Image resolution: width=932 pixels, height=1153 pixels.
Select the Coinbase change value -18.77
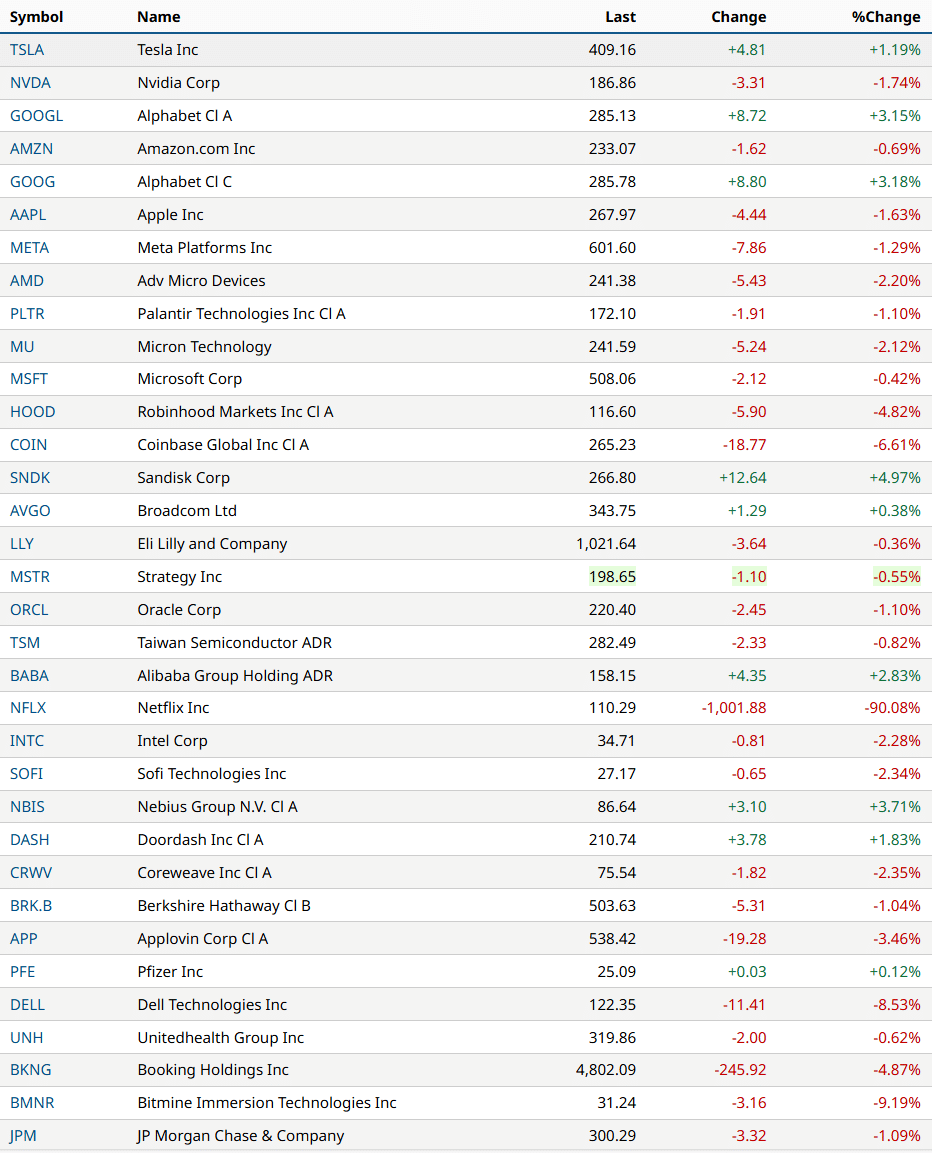pyautogui.click(x=744, y=445)
